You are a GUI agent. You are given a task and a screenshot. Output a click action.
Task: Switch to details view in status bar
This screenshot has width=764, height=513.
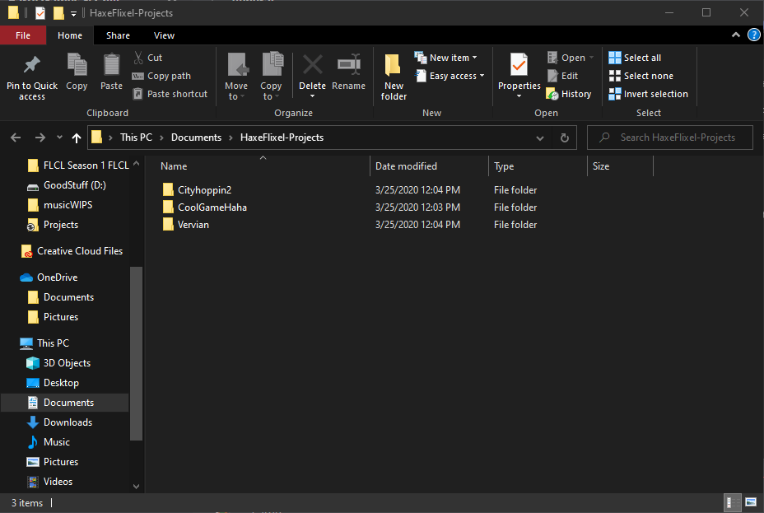tap(731, 502)
